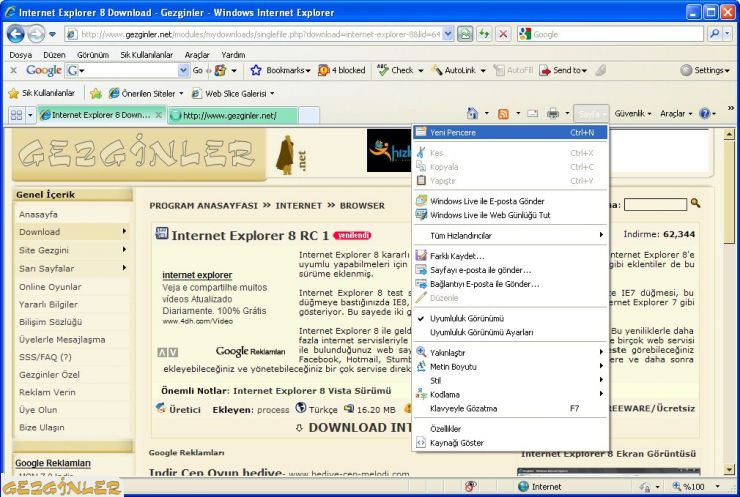This screenshot has width=740, height=497.
Task: Click the empty New Tab button
Action: 309,115
